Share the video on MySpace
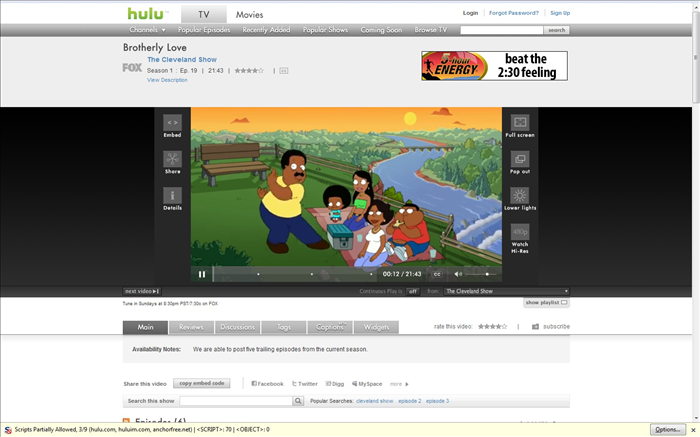 coord(367,383)
